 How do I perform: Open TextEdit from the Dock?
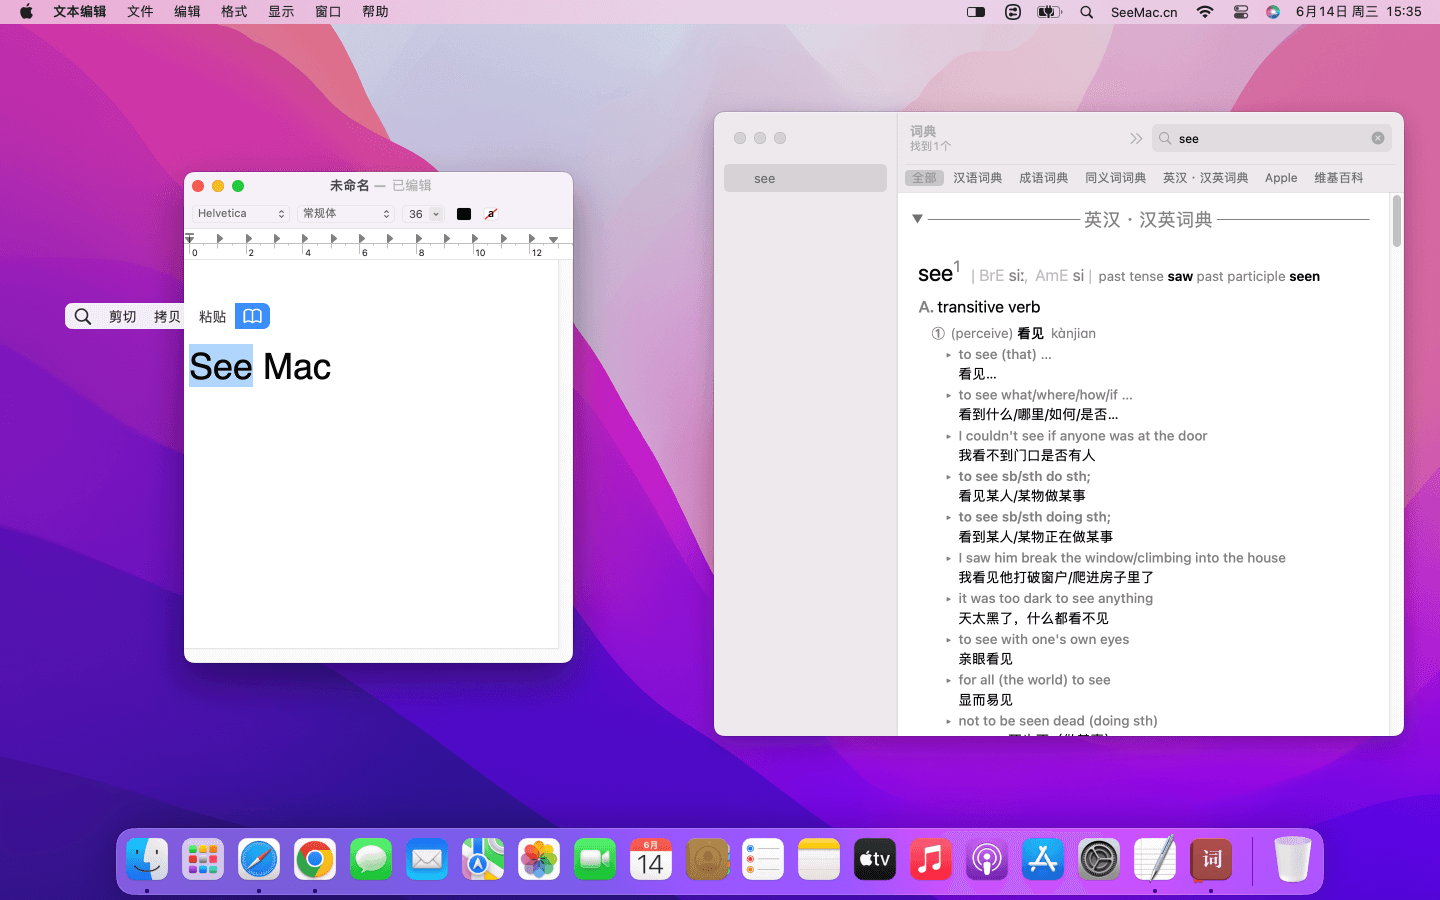[1154, 860]
